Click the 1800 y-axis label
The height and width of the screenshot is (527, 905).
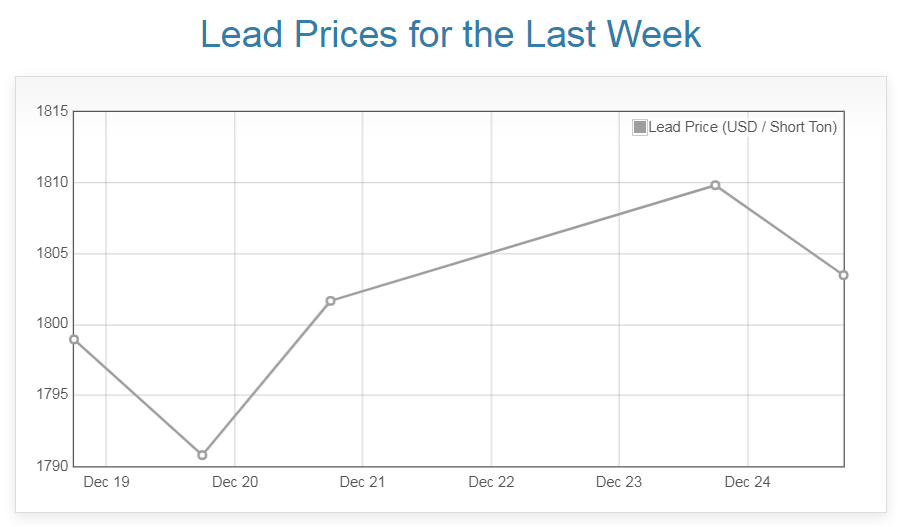click(52, 324)
